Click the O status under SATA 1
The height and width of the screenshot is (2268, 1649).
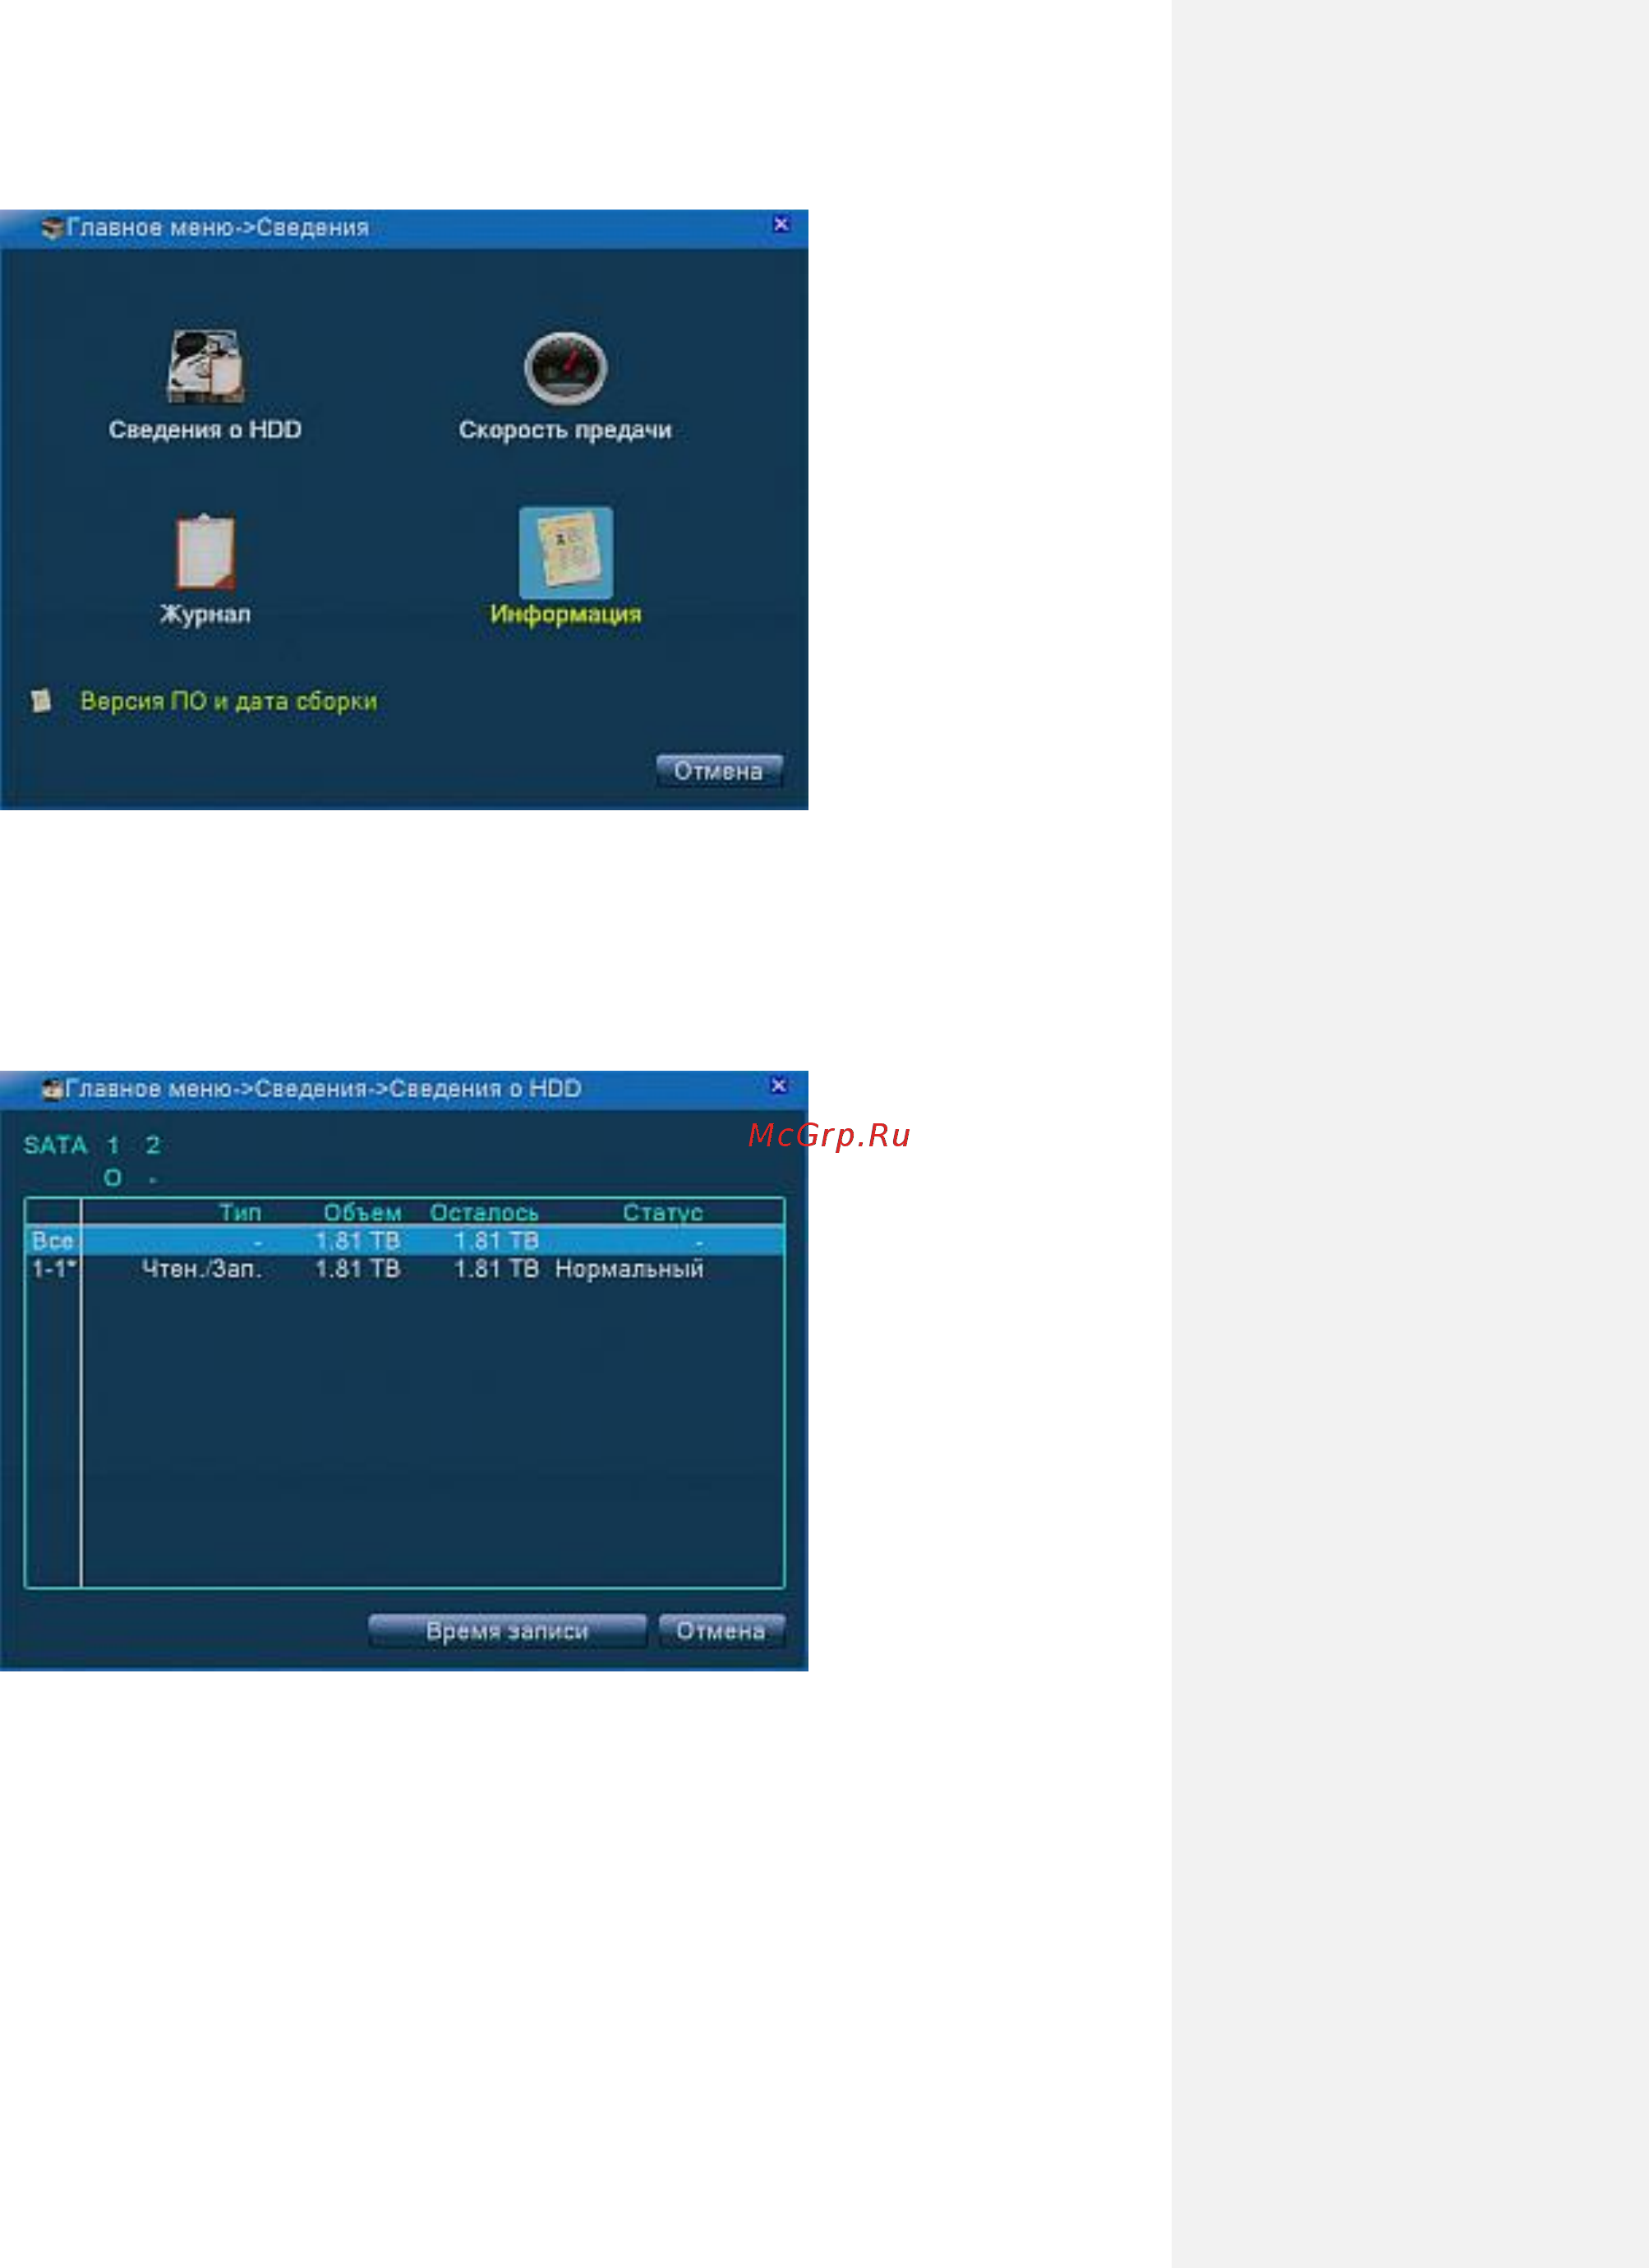(113, 1178)
